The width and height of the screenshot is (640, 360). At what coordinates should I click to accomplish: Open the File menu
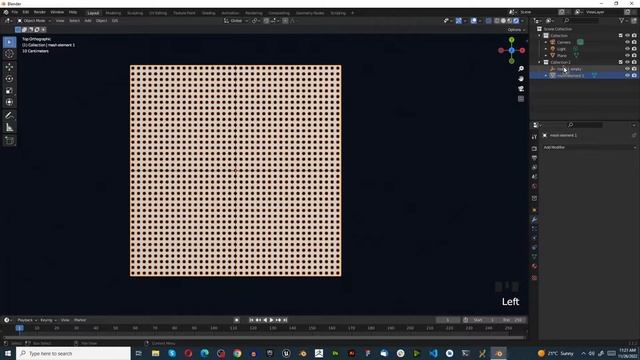click(x=15, y=12)
